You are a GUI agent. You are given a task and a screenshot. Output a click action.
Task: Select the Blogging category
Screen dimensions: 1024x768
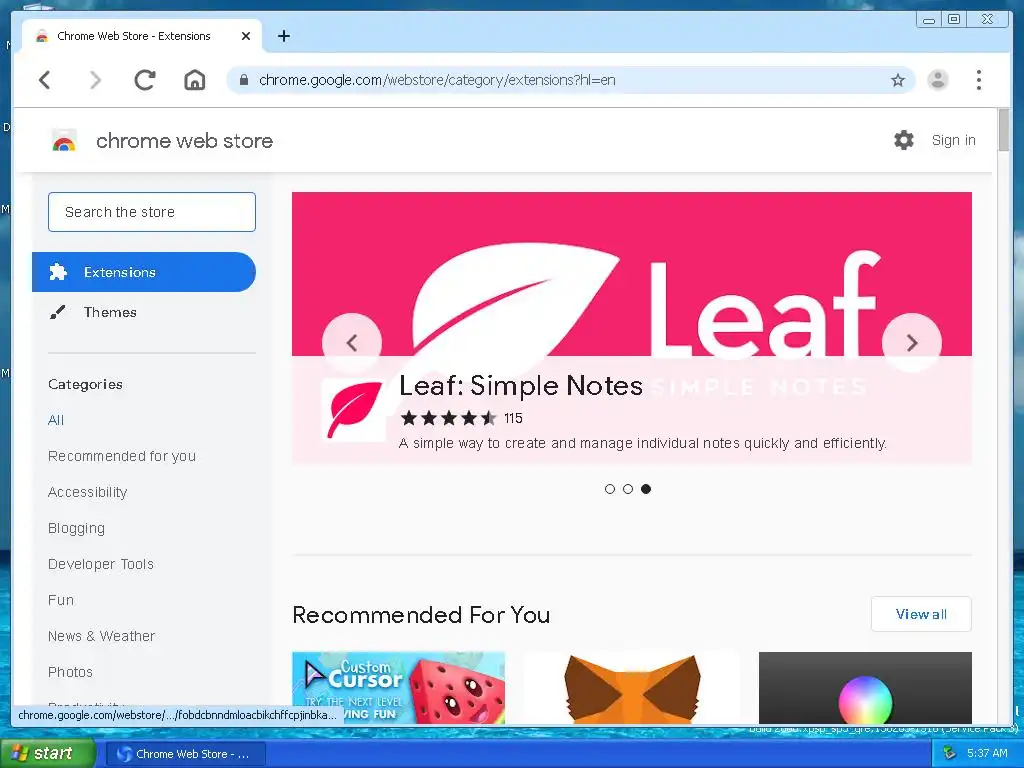point(76,528)
